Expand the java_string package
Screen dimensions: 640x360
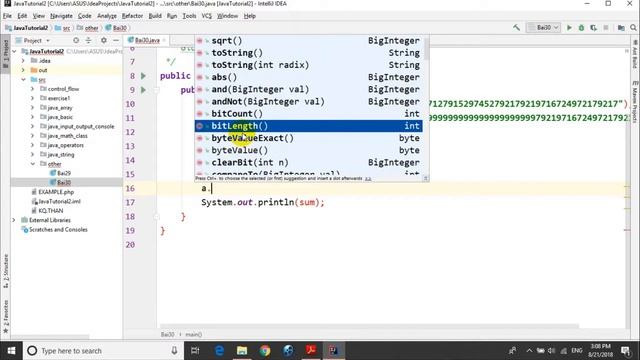[32, 155]
